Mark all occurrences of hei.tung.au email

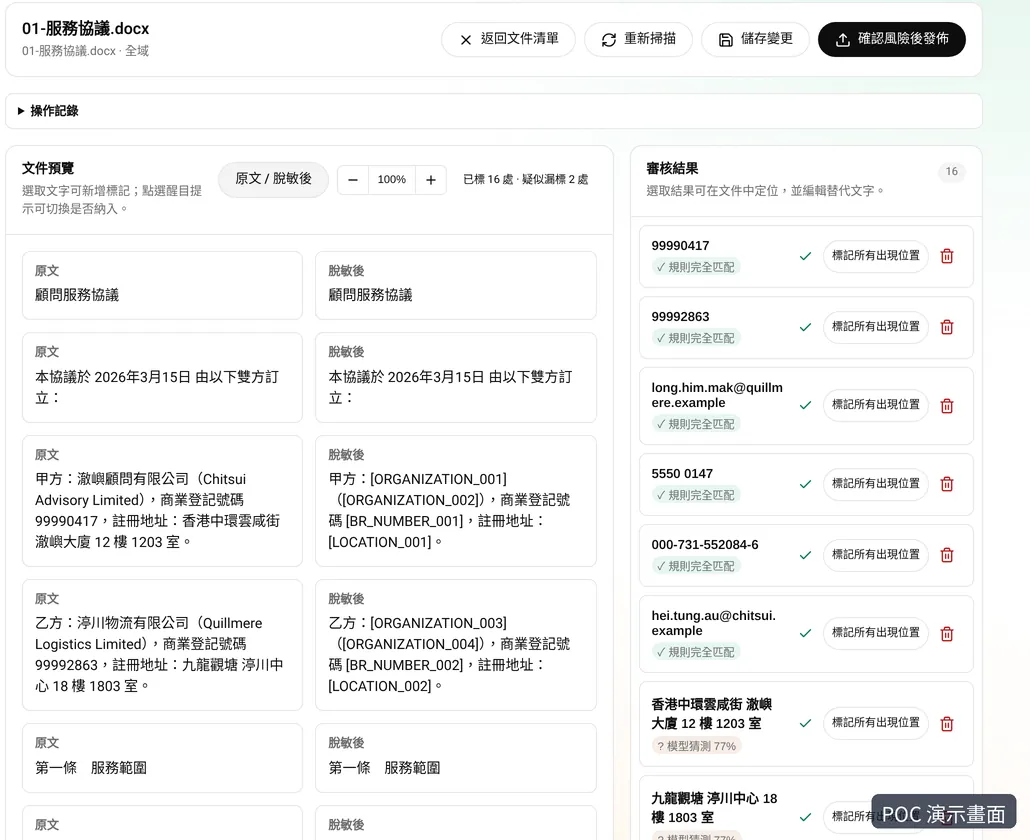(x=876, y=633)
